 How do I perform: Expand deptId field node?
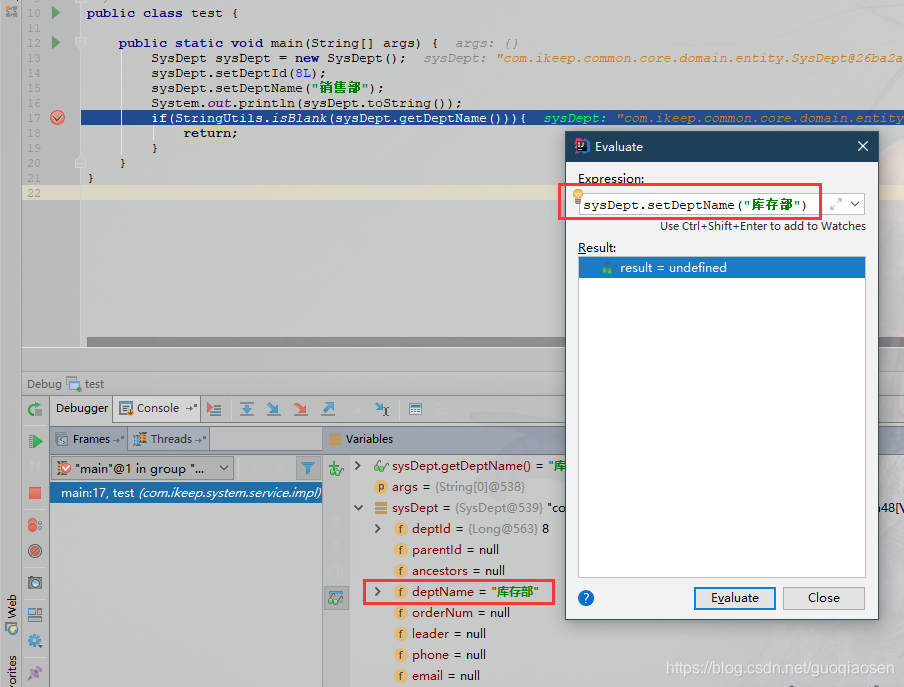(x=378, y=529)
